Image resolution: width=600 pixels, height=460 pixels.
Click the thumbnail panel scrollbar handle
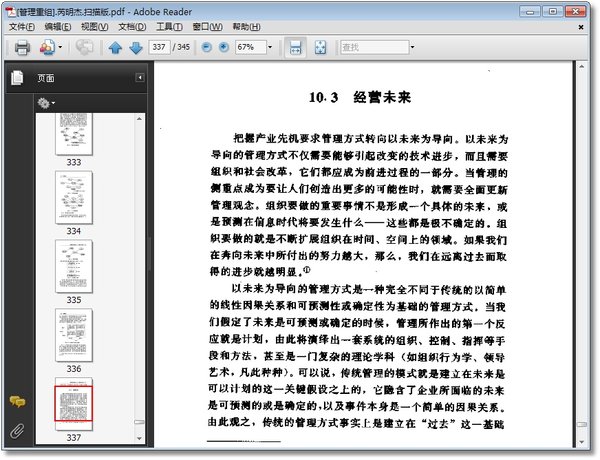point(139,422)
